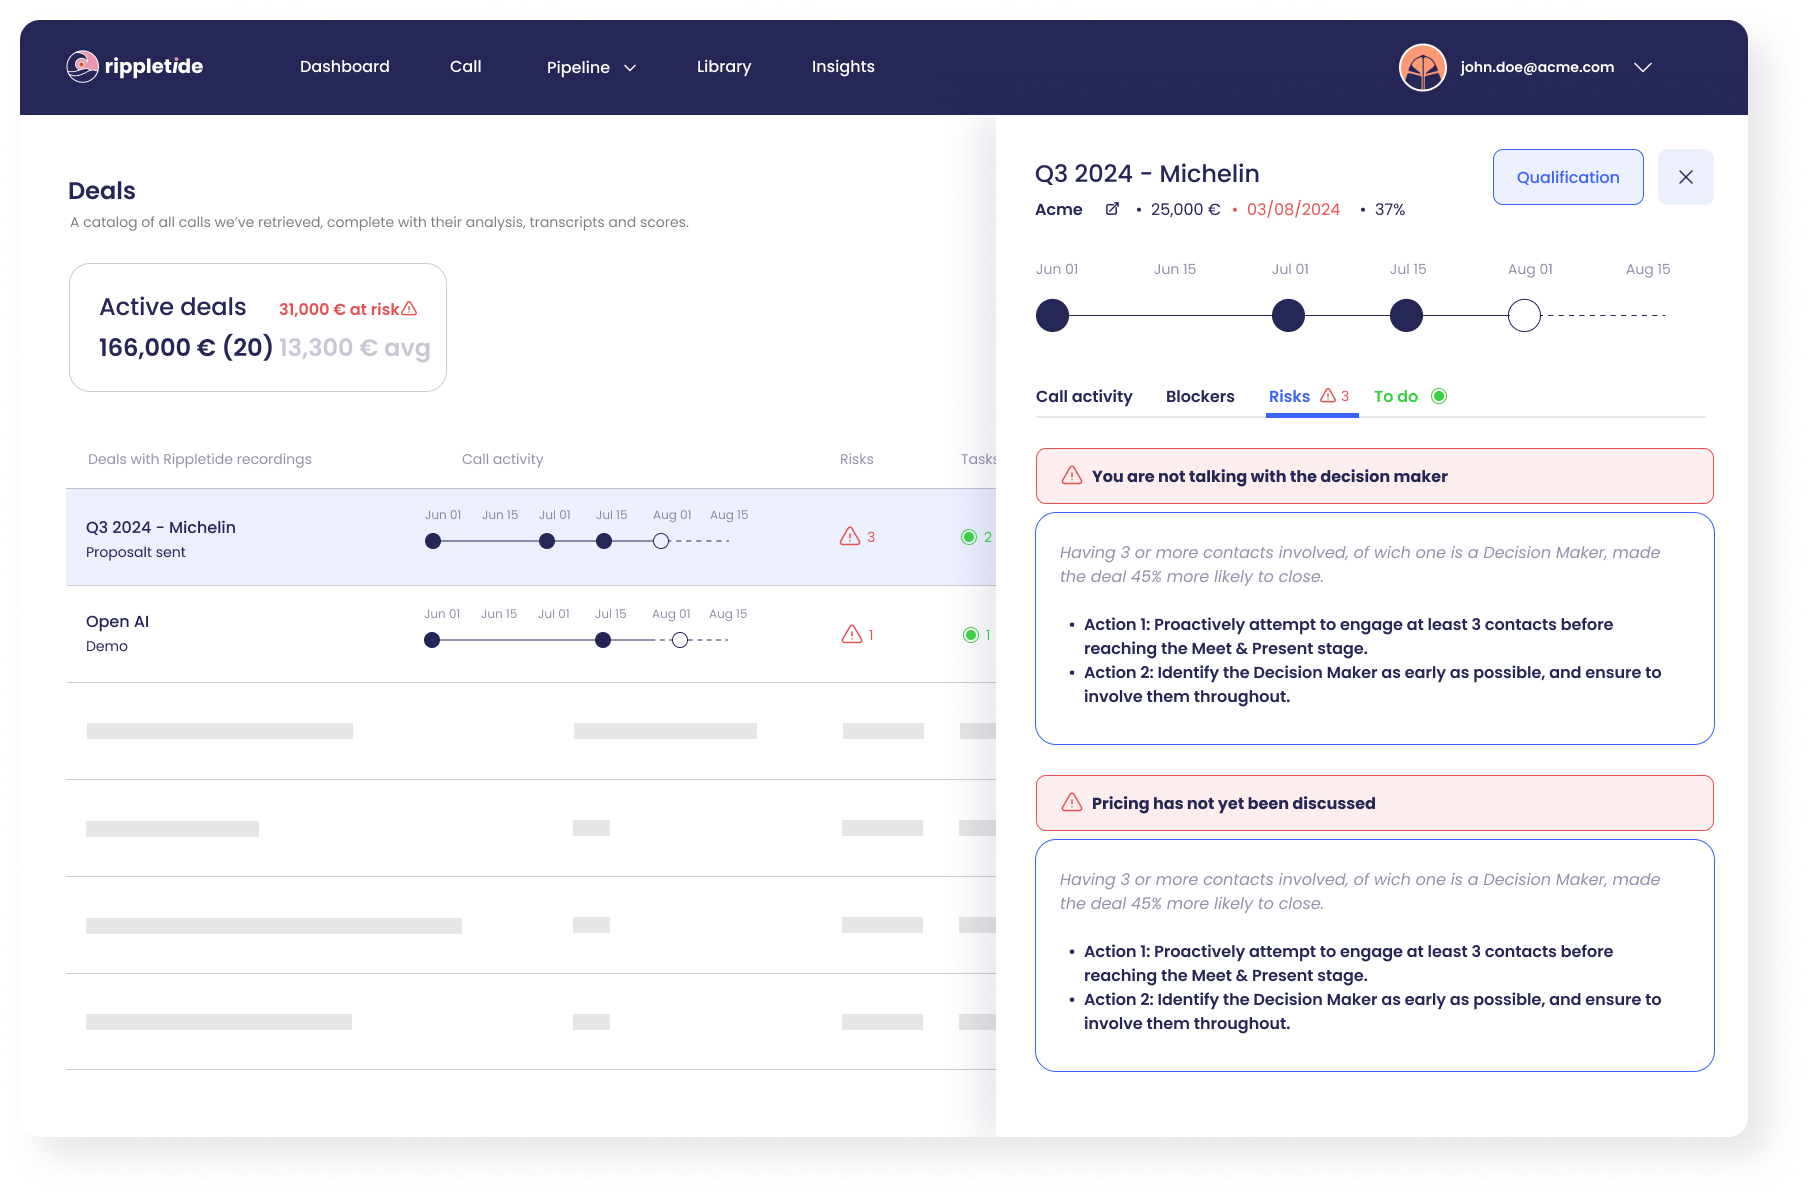Click the 'Proposalt sent' stage text
Viewport: 1808px width, 1197px height.
click(136, 552)
